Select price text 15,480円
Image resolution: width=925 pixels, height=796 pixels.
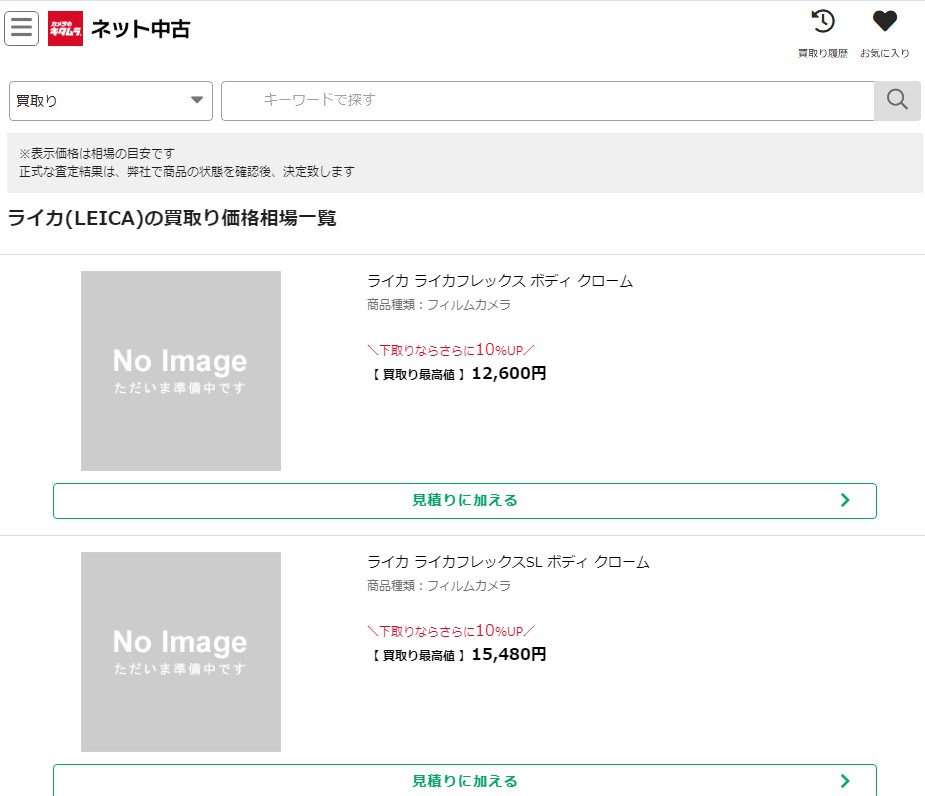pyautogui.click(x=509, y=654)
